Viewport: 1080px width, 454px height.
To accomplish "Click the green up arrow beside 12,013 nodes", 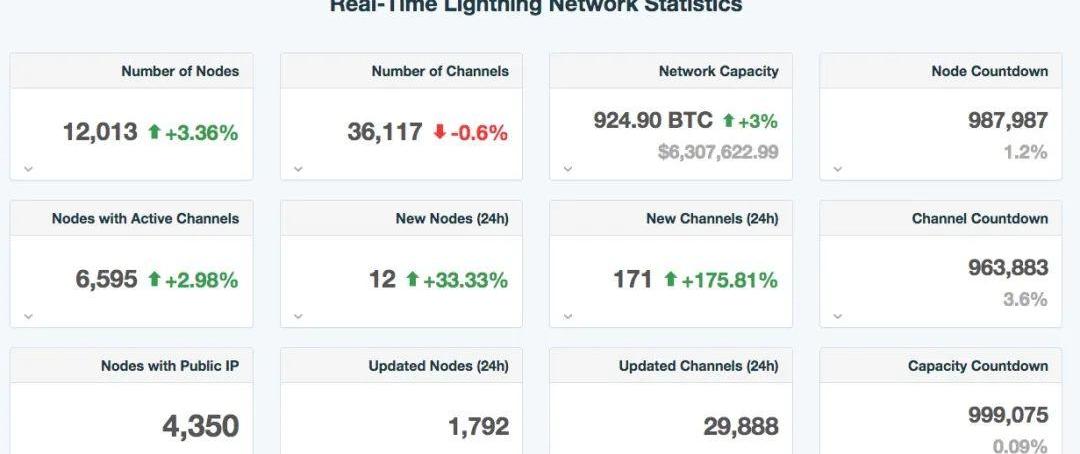I will (x=154, y=131).
